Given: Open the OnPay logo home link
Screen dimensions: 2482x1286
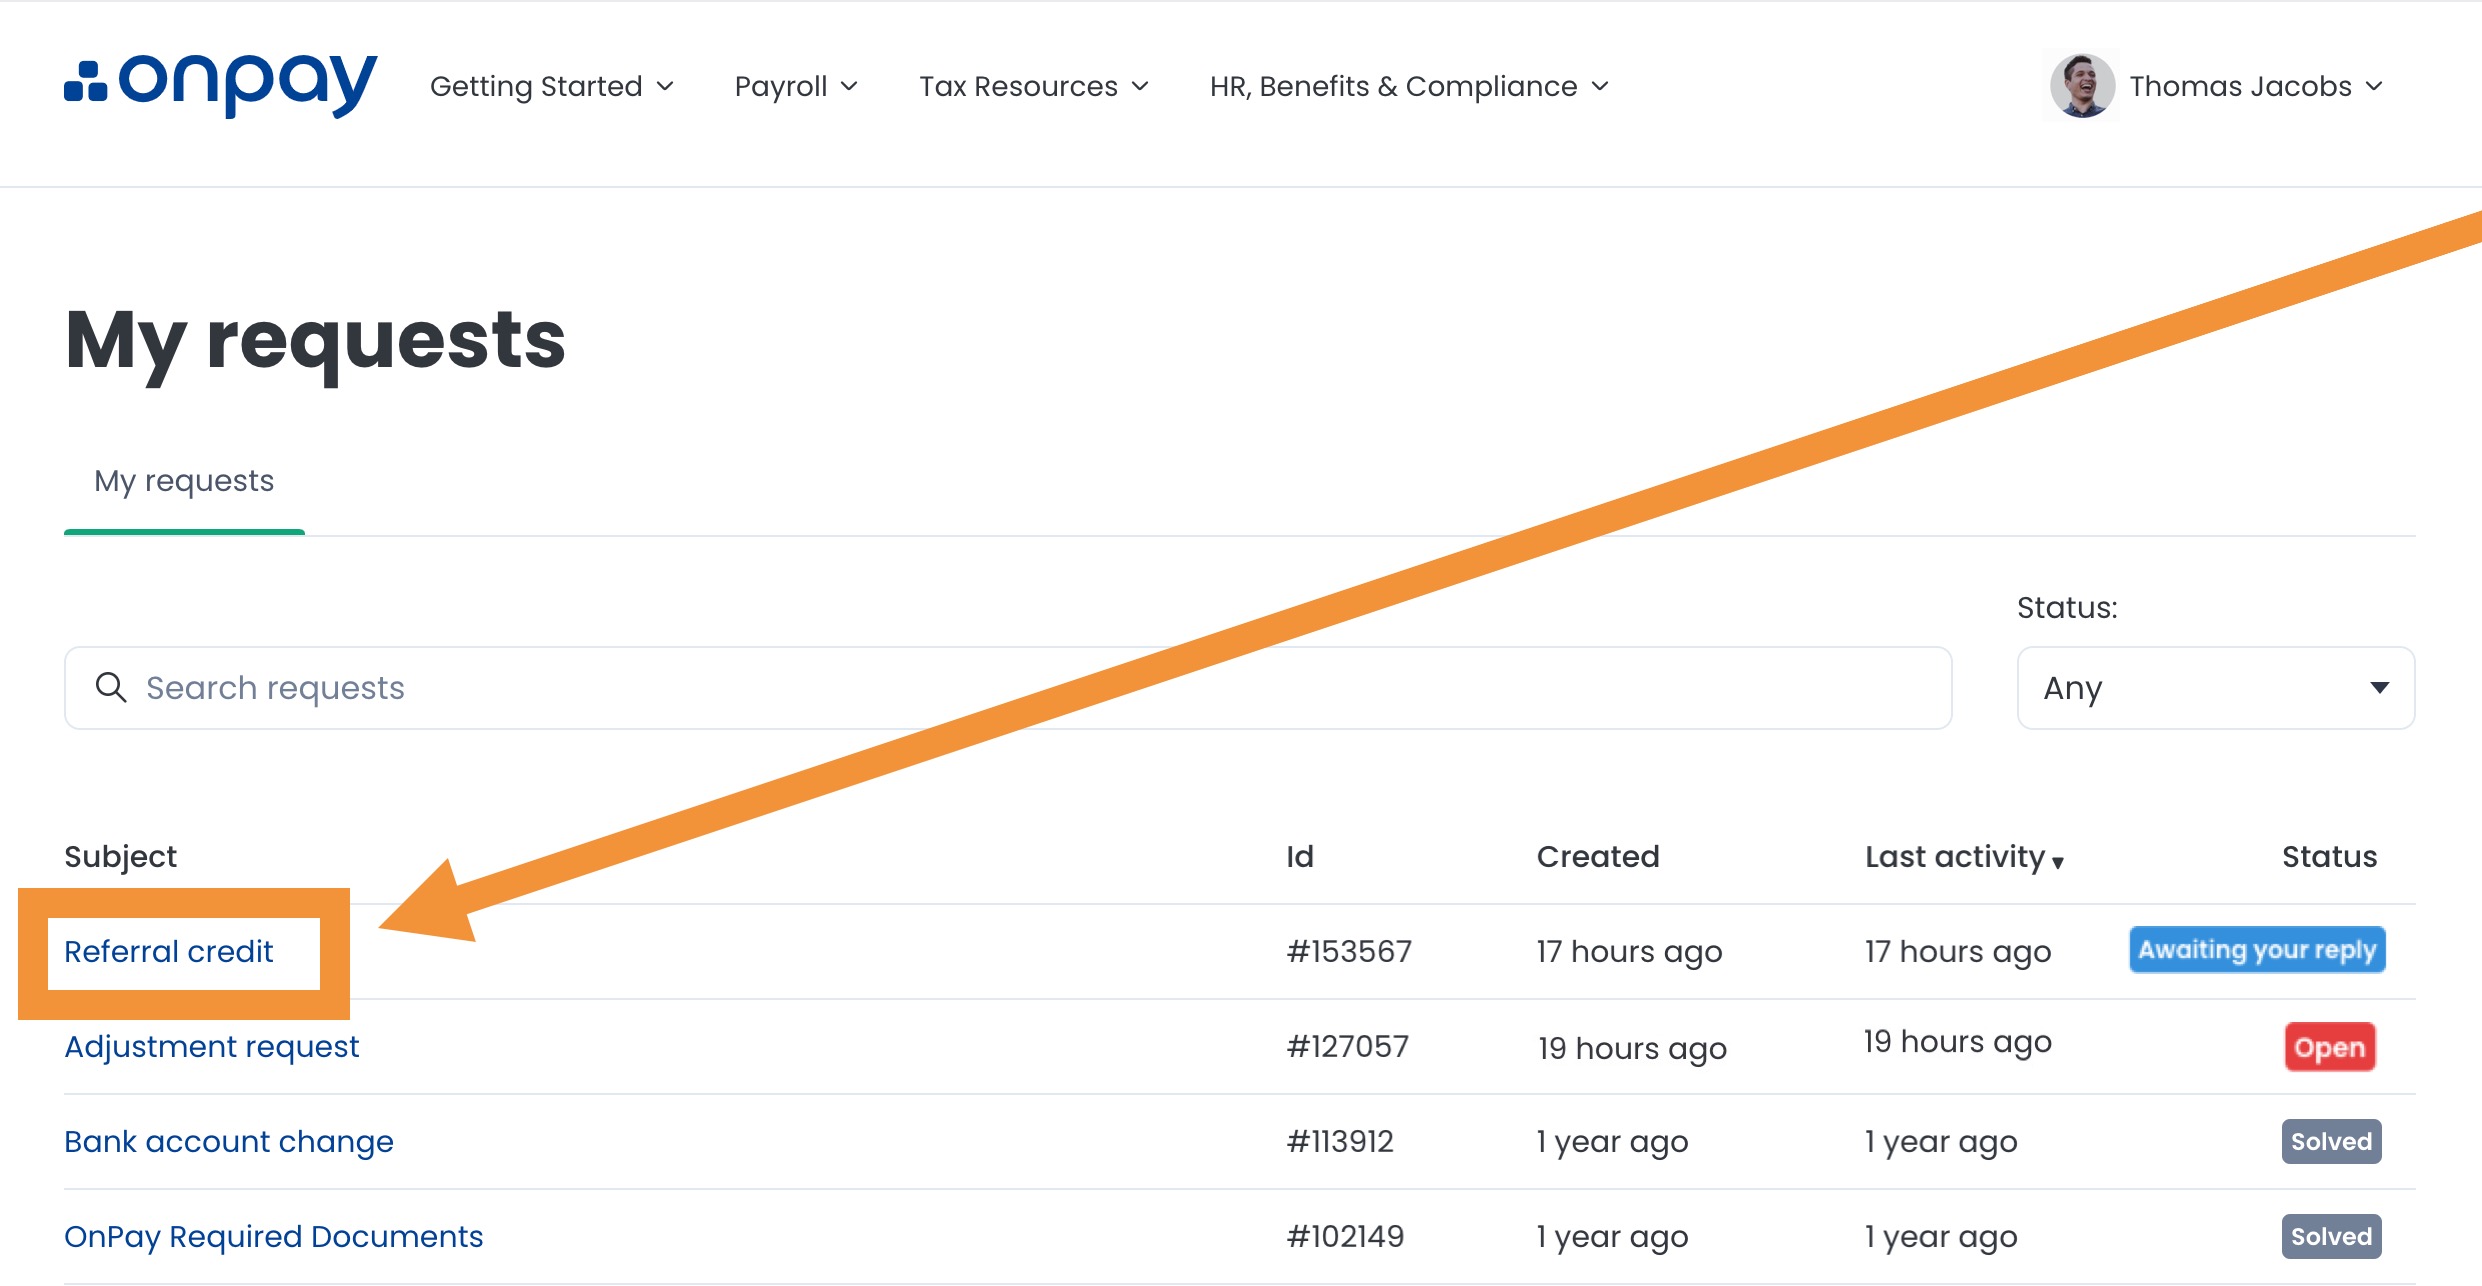Looking at the screenshot, I should (220, 85).
